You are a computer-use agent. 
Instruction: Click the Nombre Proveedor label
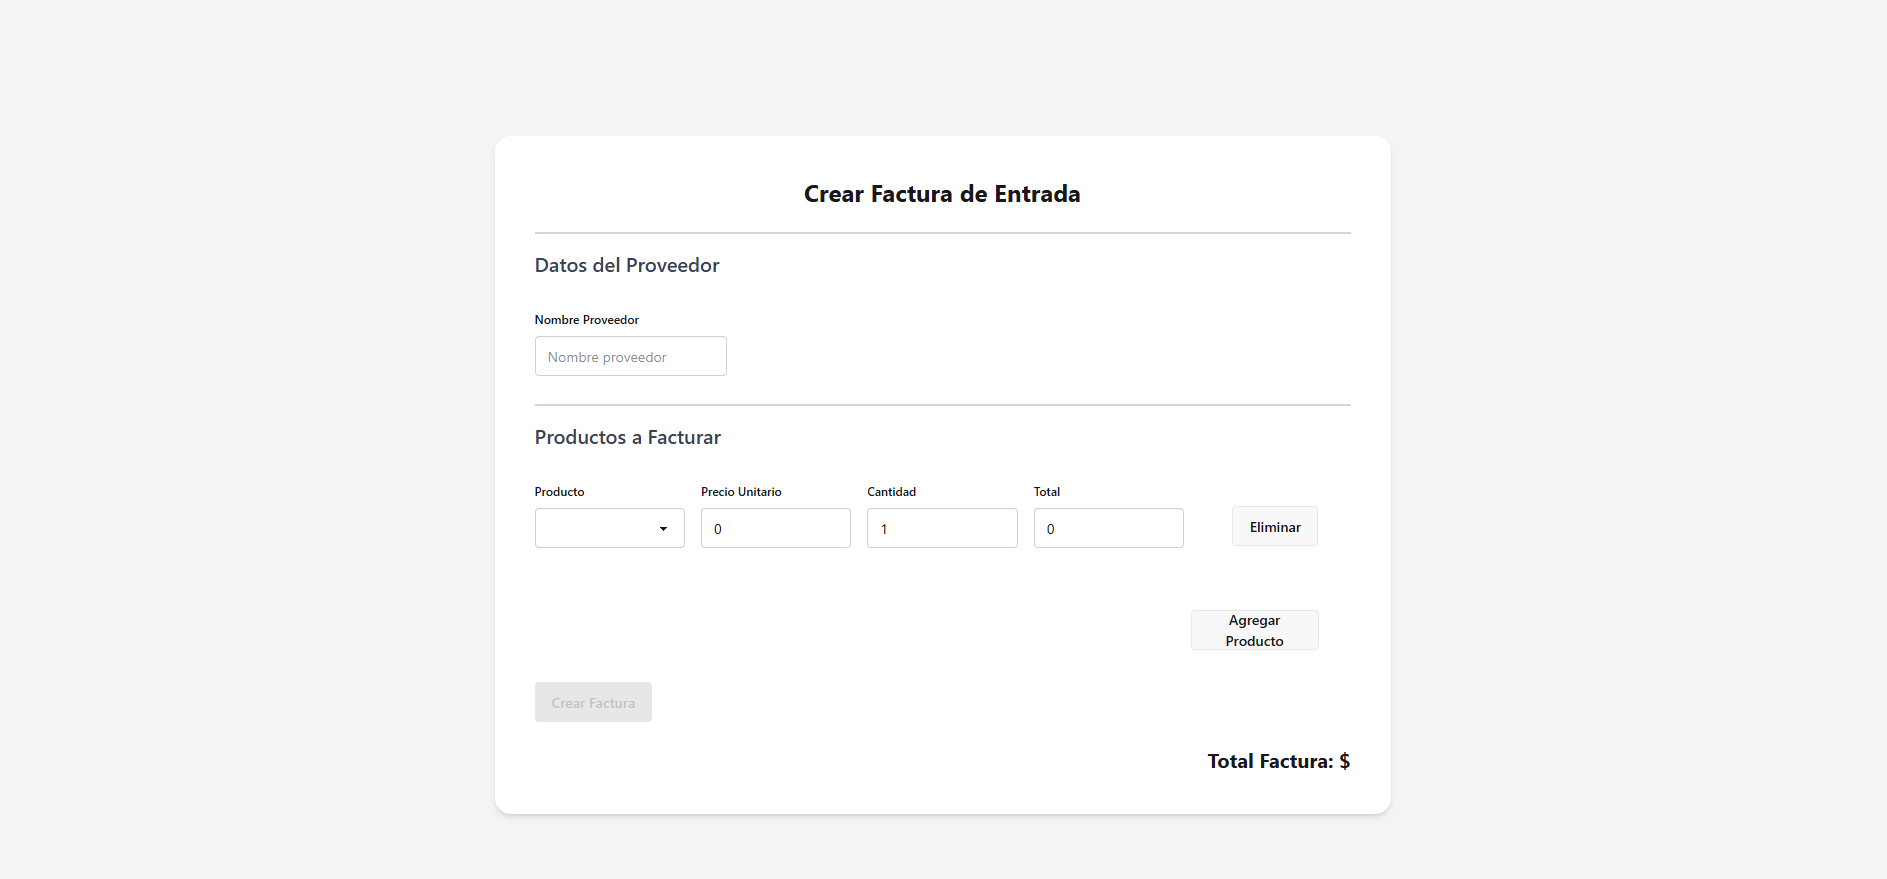[586, 320]
